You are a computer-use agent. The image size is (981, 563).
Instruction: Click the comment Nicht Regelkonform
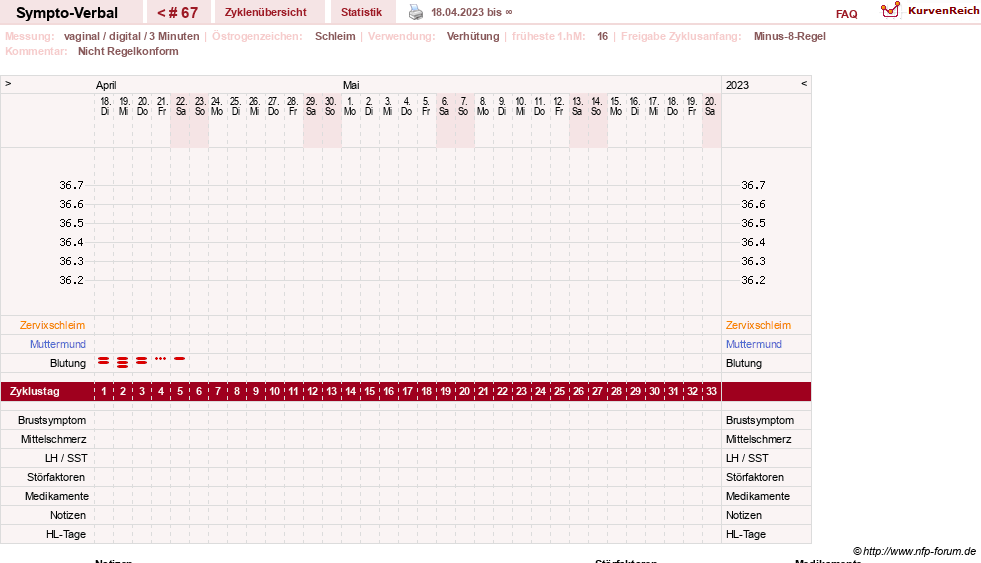128,51
